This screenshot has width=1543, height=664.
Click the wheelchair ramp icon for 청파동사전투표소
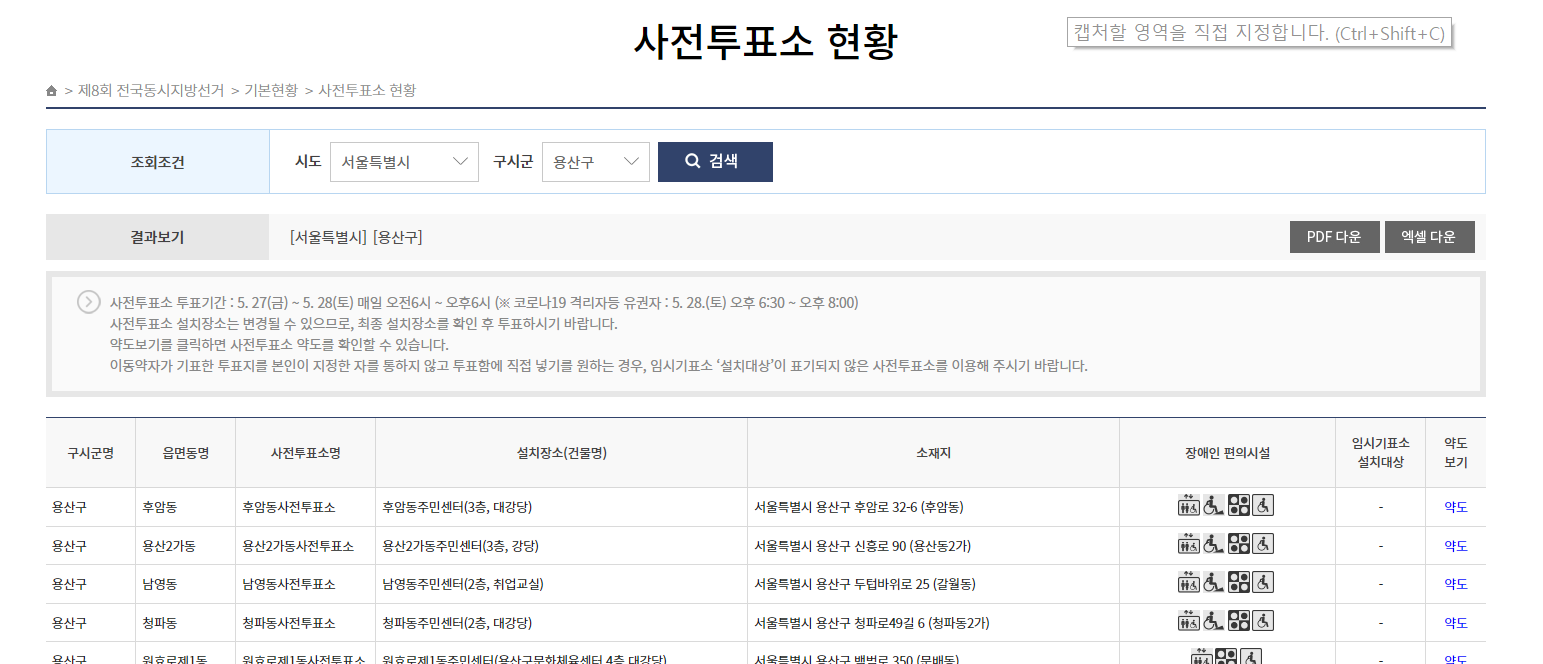click(1214, 620)
